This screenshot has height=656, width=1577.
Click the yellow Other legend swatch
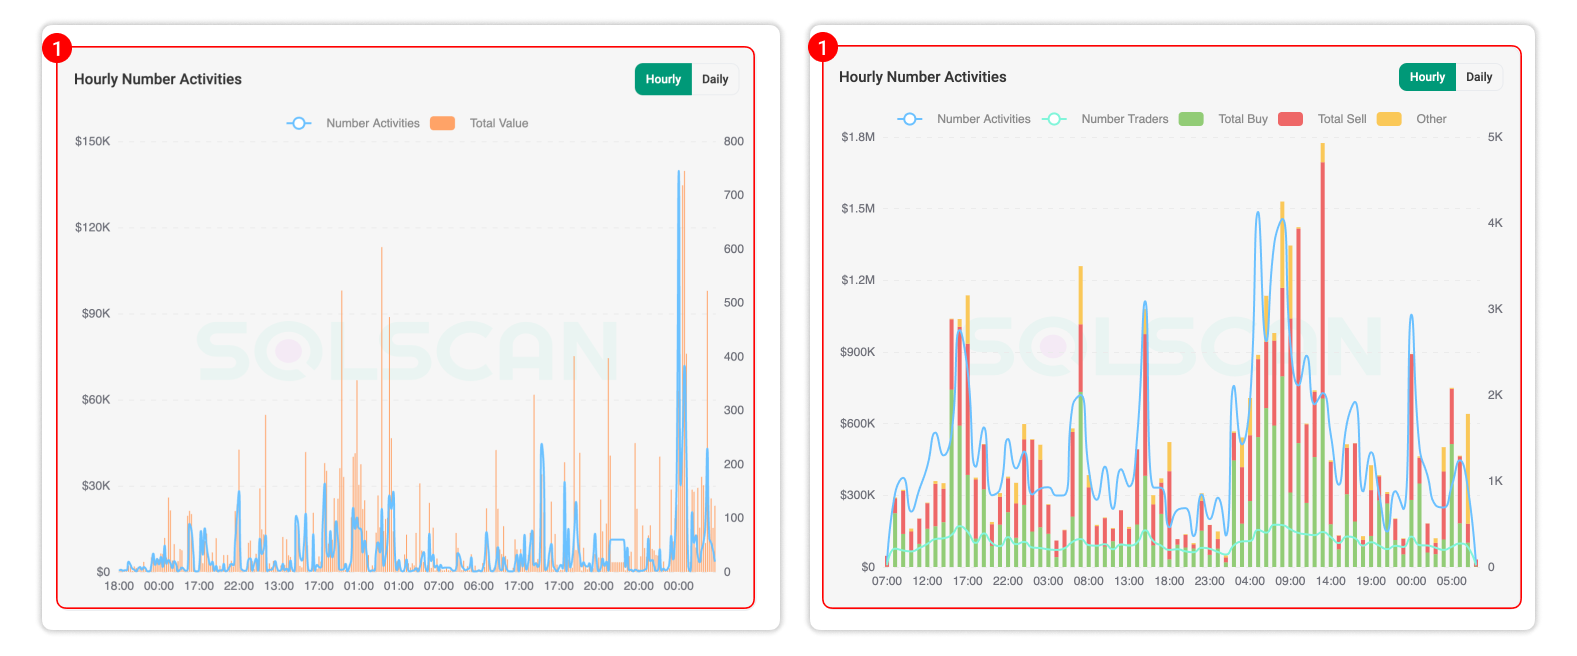tap(1389, 119)
